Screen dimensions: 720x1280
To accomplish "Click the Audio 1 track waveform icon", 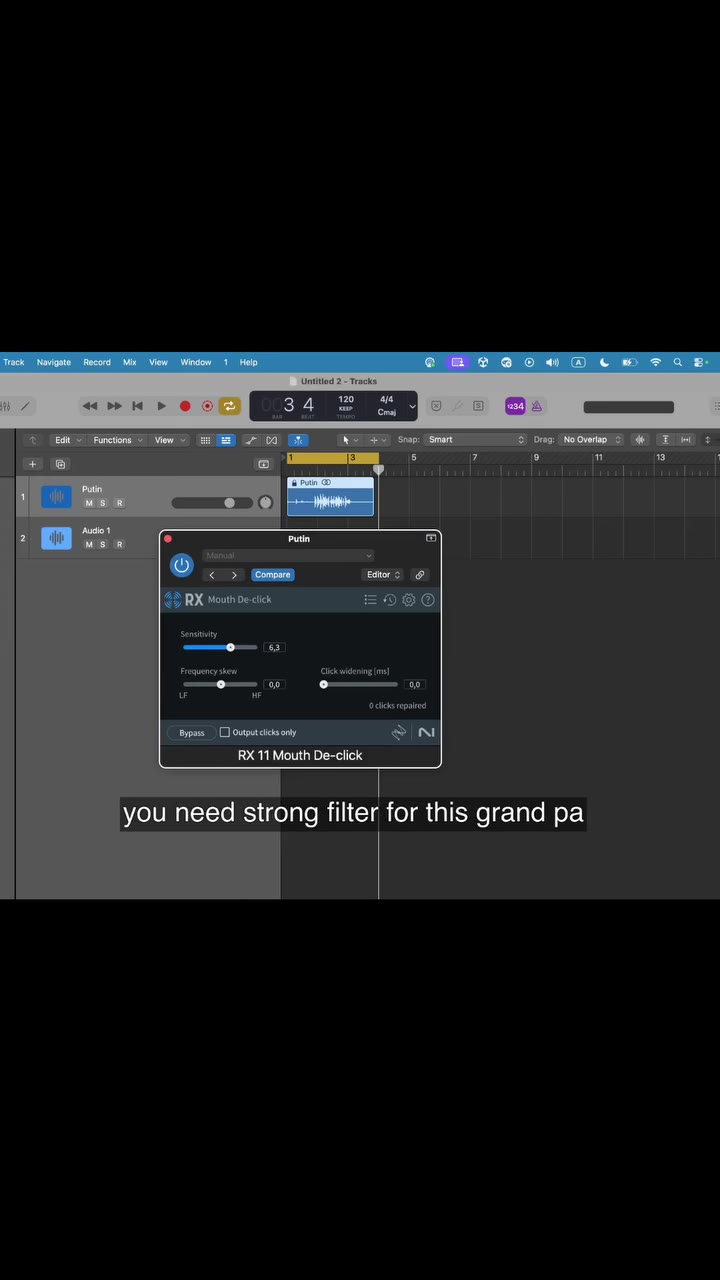I will (56, 538).
